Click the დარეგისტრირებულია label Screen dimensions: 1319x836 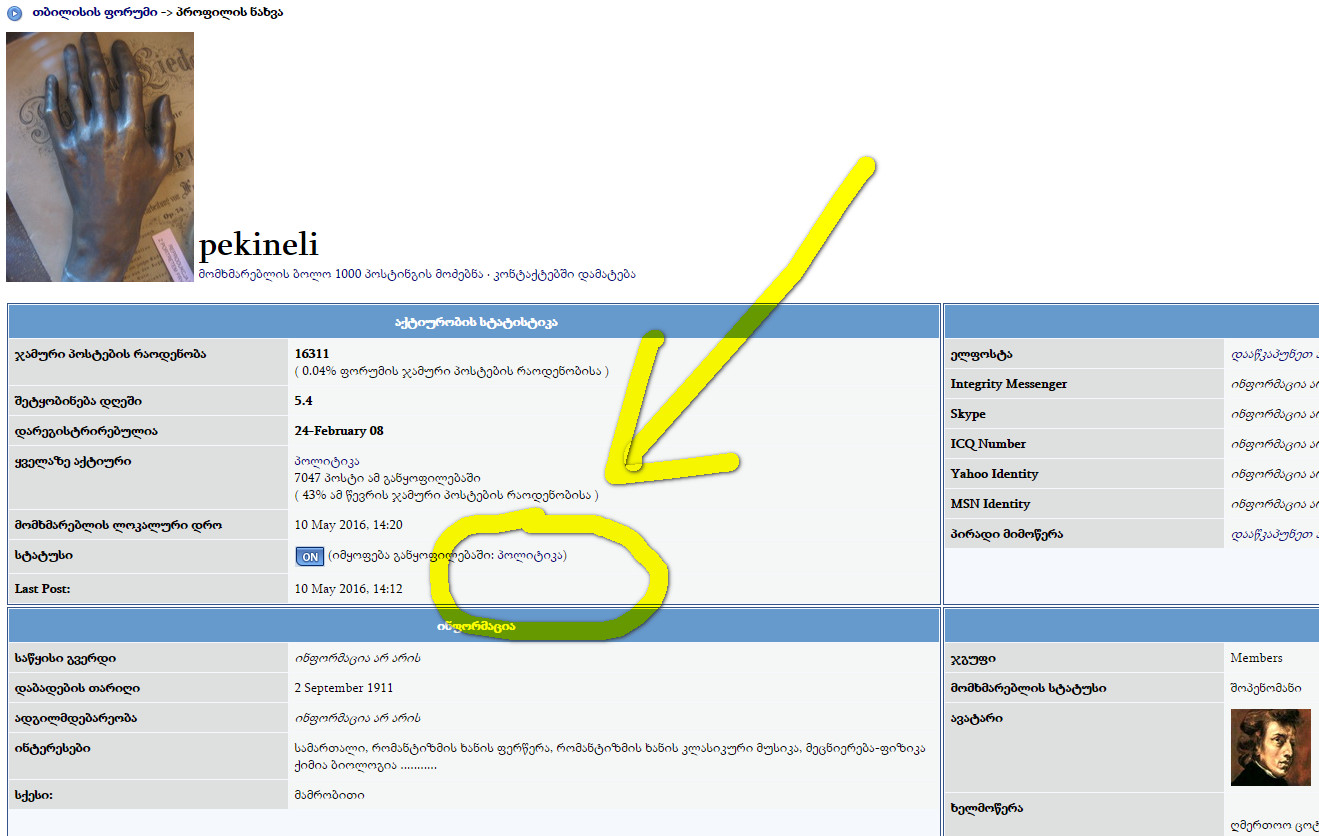pos(86,431)
